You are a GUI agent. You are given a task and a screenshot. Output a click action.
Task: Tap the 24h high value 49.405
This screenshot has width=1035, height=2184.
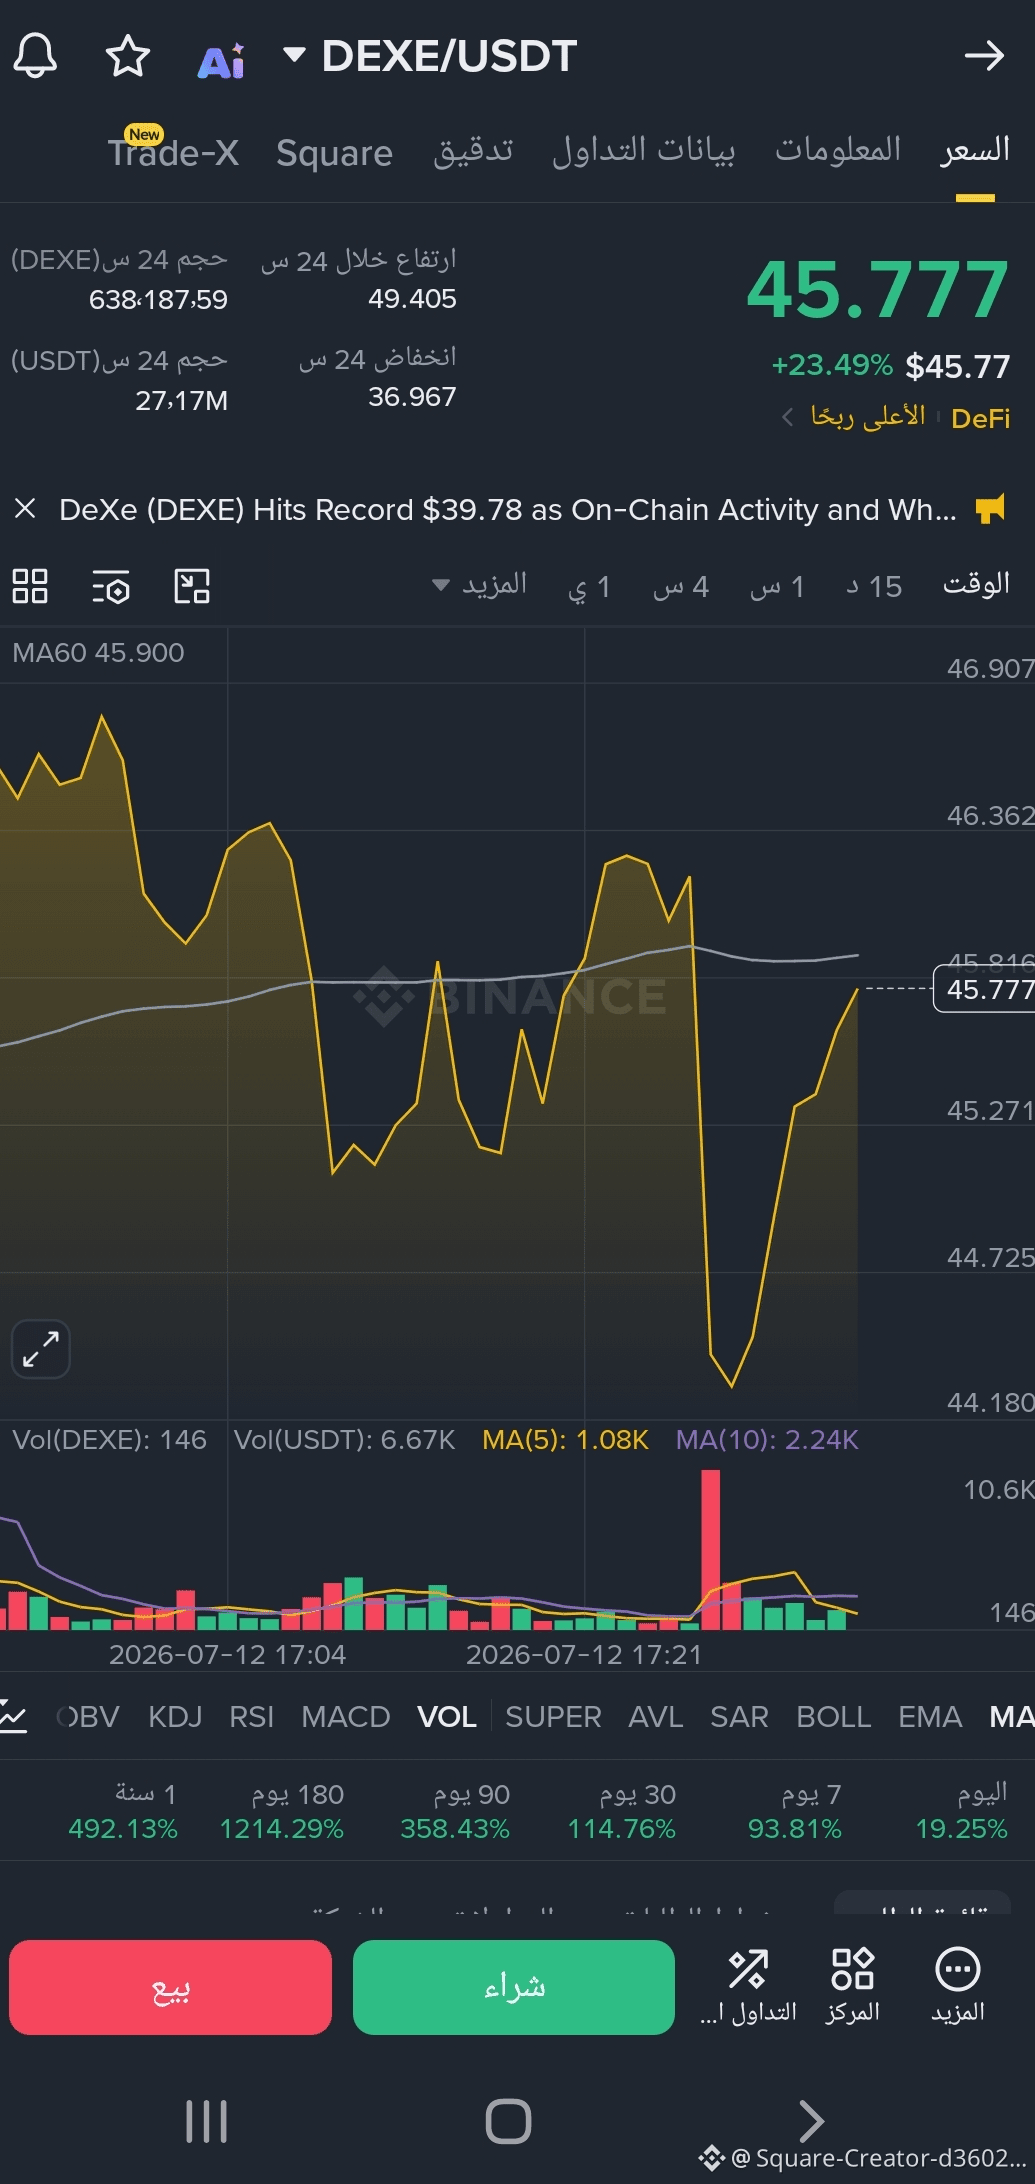412,299
